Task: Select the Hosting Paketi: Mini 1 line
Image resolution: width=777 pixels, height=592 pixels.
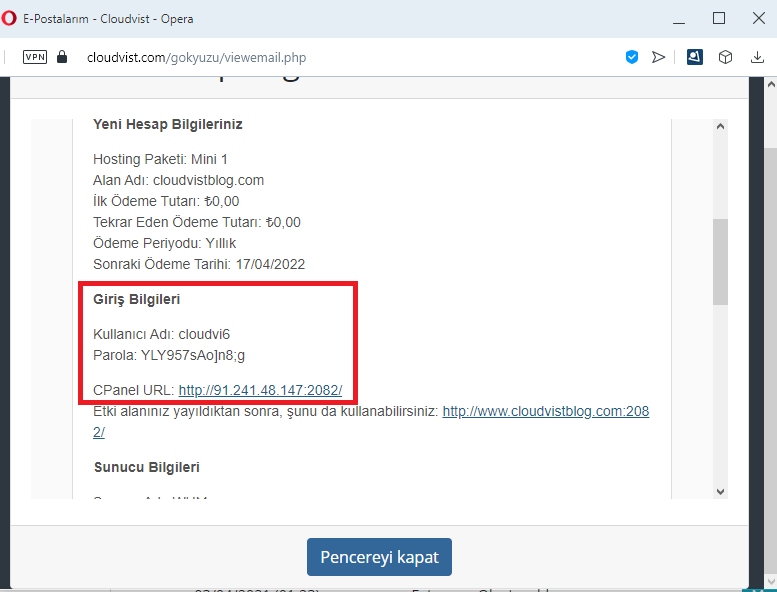Action: [160, 160]
